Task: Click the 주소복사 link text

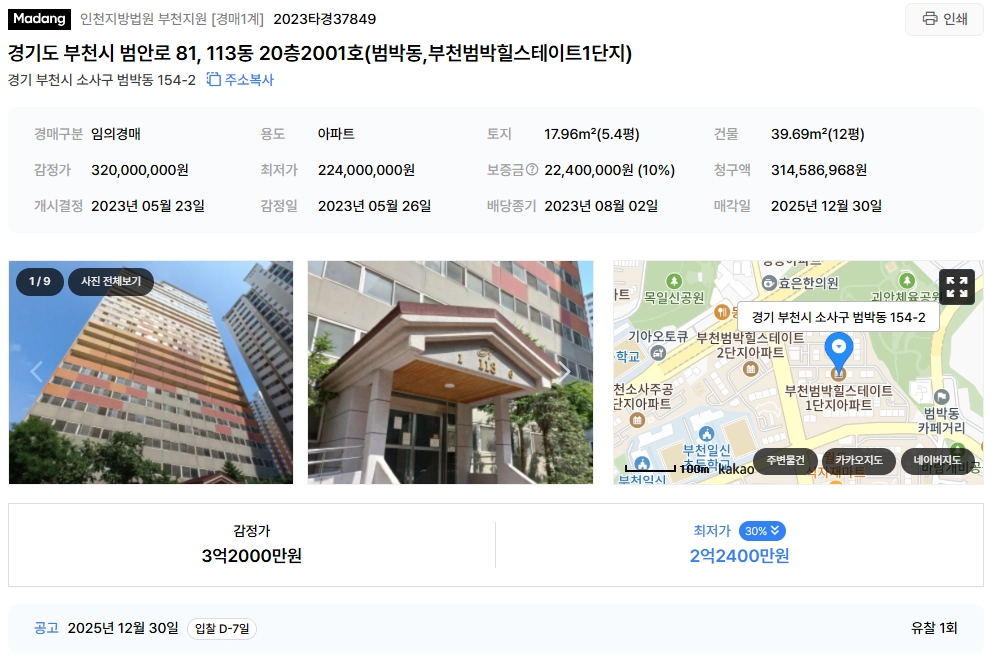Action: pos(249,80)
